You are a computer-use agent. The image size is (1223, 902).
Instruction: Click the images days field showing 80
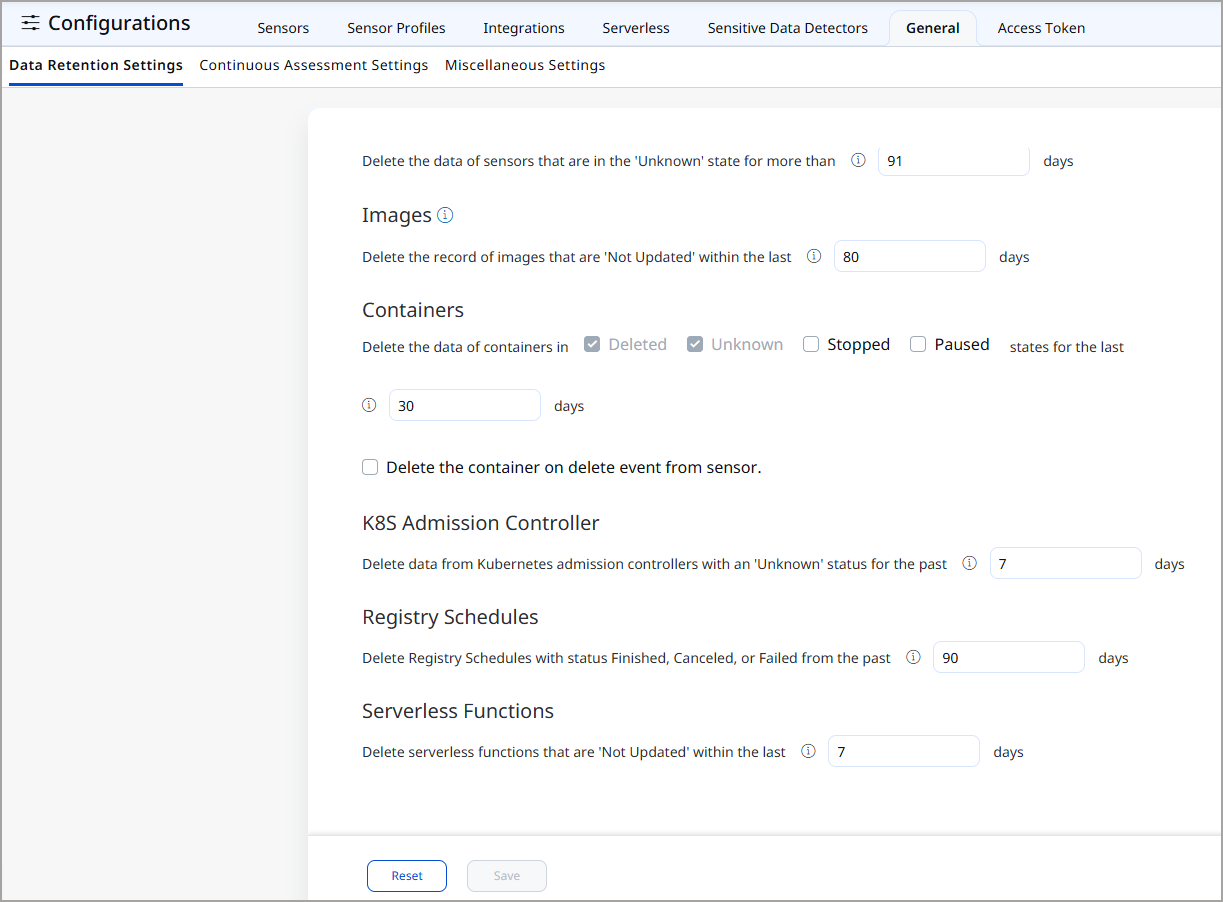[x=910, y=256]
